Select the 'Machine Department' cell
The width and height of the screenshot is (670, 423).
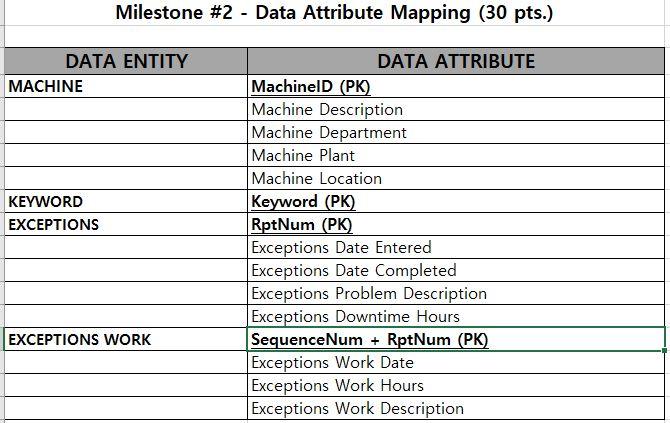[x=456, y=132]
